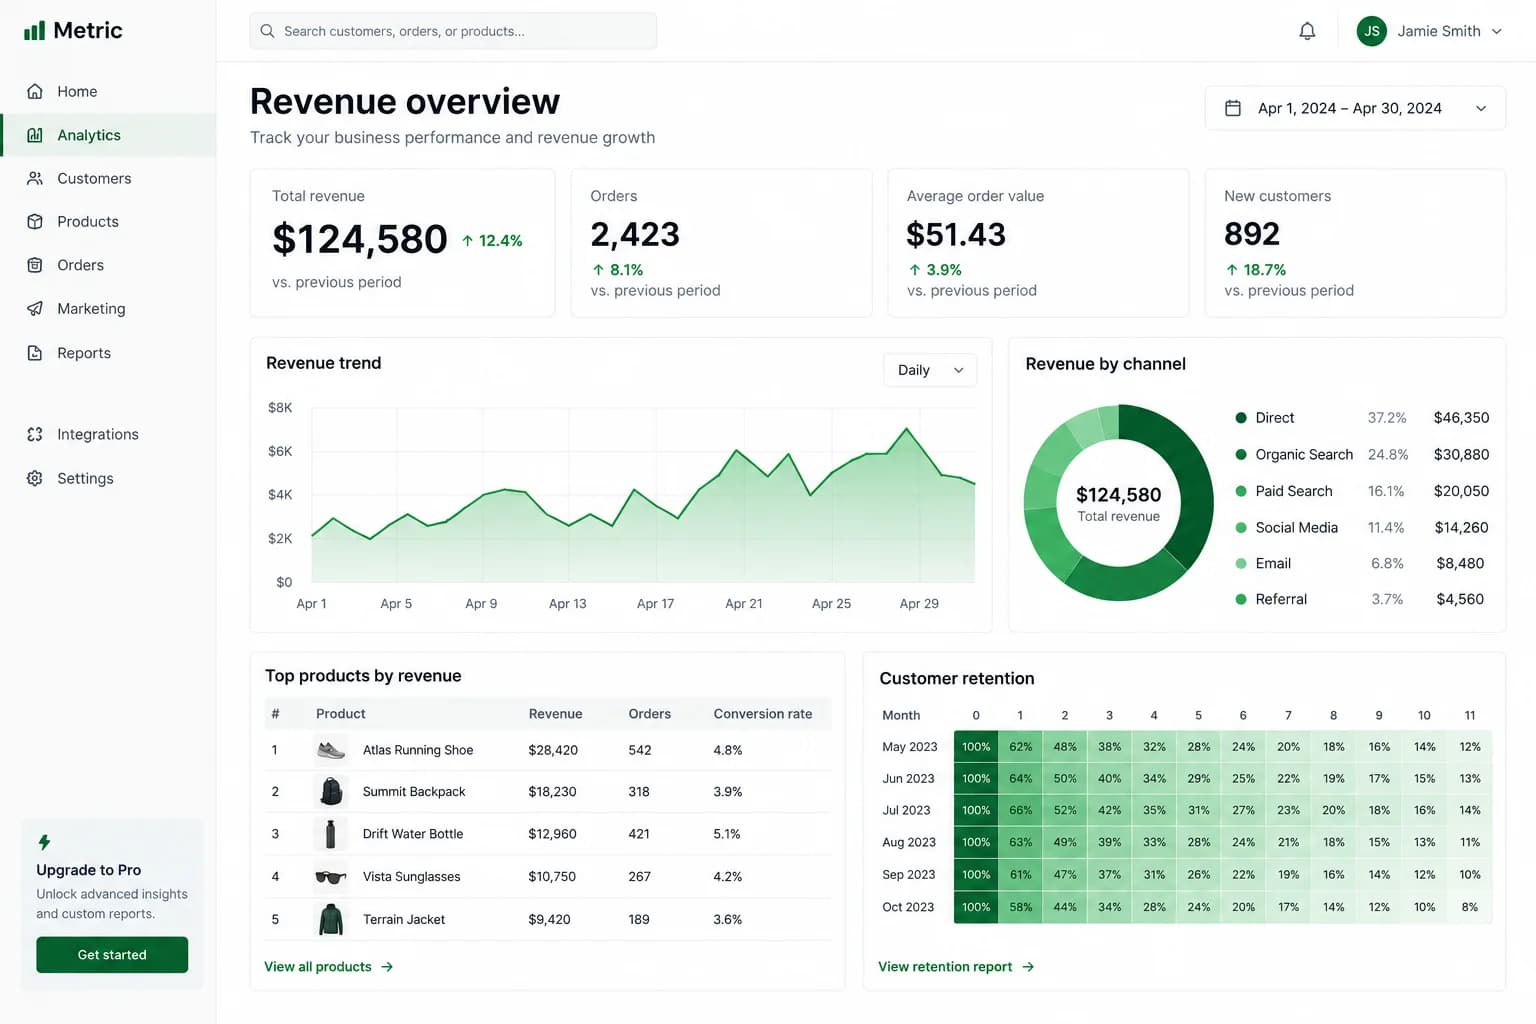Click the May 2023 retention row label
This screenshot has height=1024, width=1536.
(910, 747)
